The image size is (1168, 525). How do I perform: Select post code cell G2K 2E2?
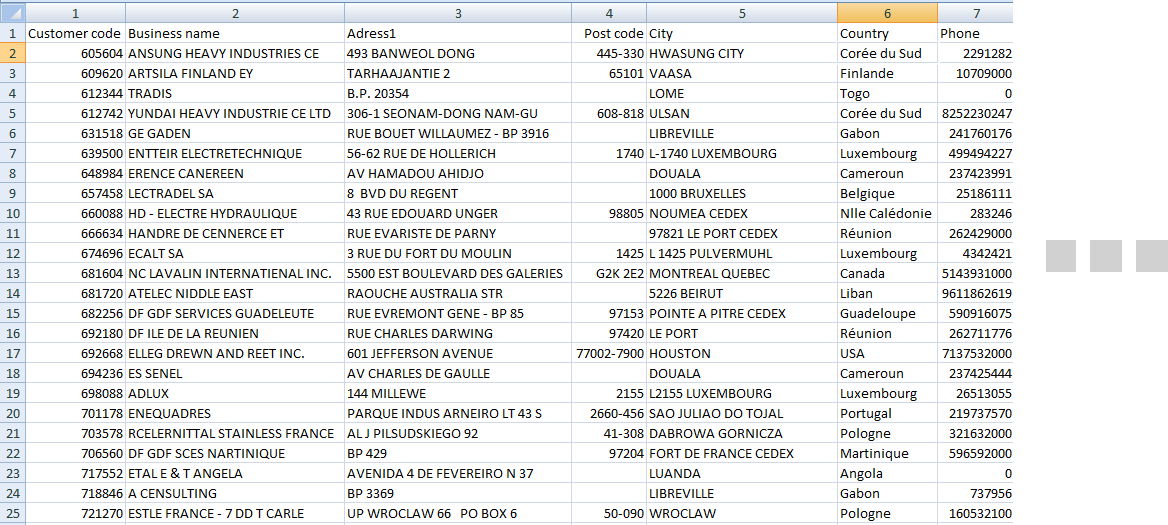[609, 273]
